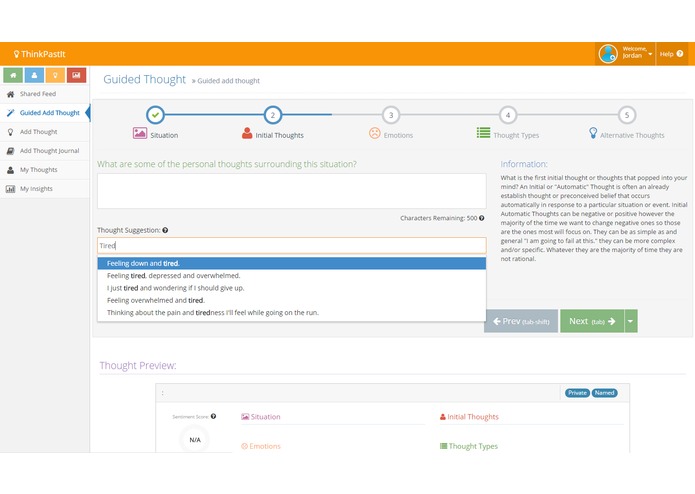Click the N/A sentiment score circle
Viewport: 695px width, 494px height.
pos(195,440)
